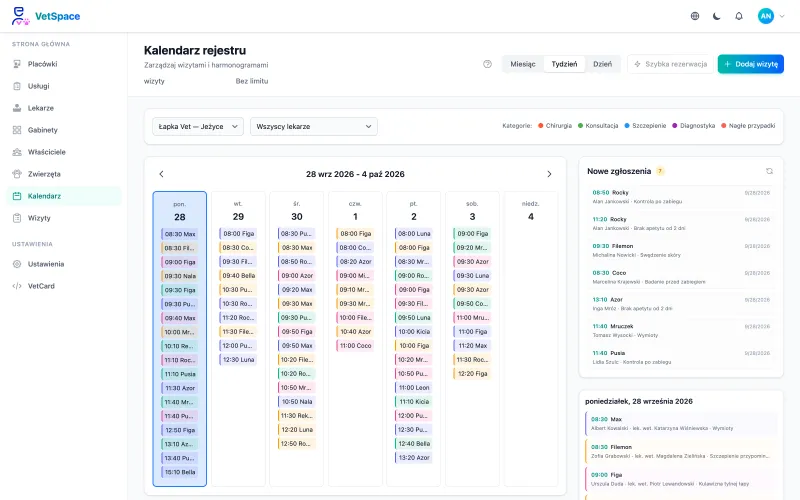The height and width of the screenshot is (500, 800).
Task: Open the Łapka Vet — Jeżyce clinic dropdown
Action: (198, 126)
